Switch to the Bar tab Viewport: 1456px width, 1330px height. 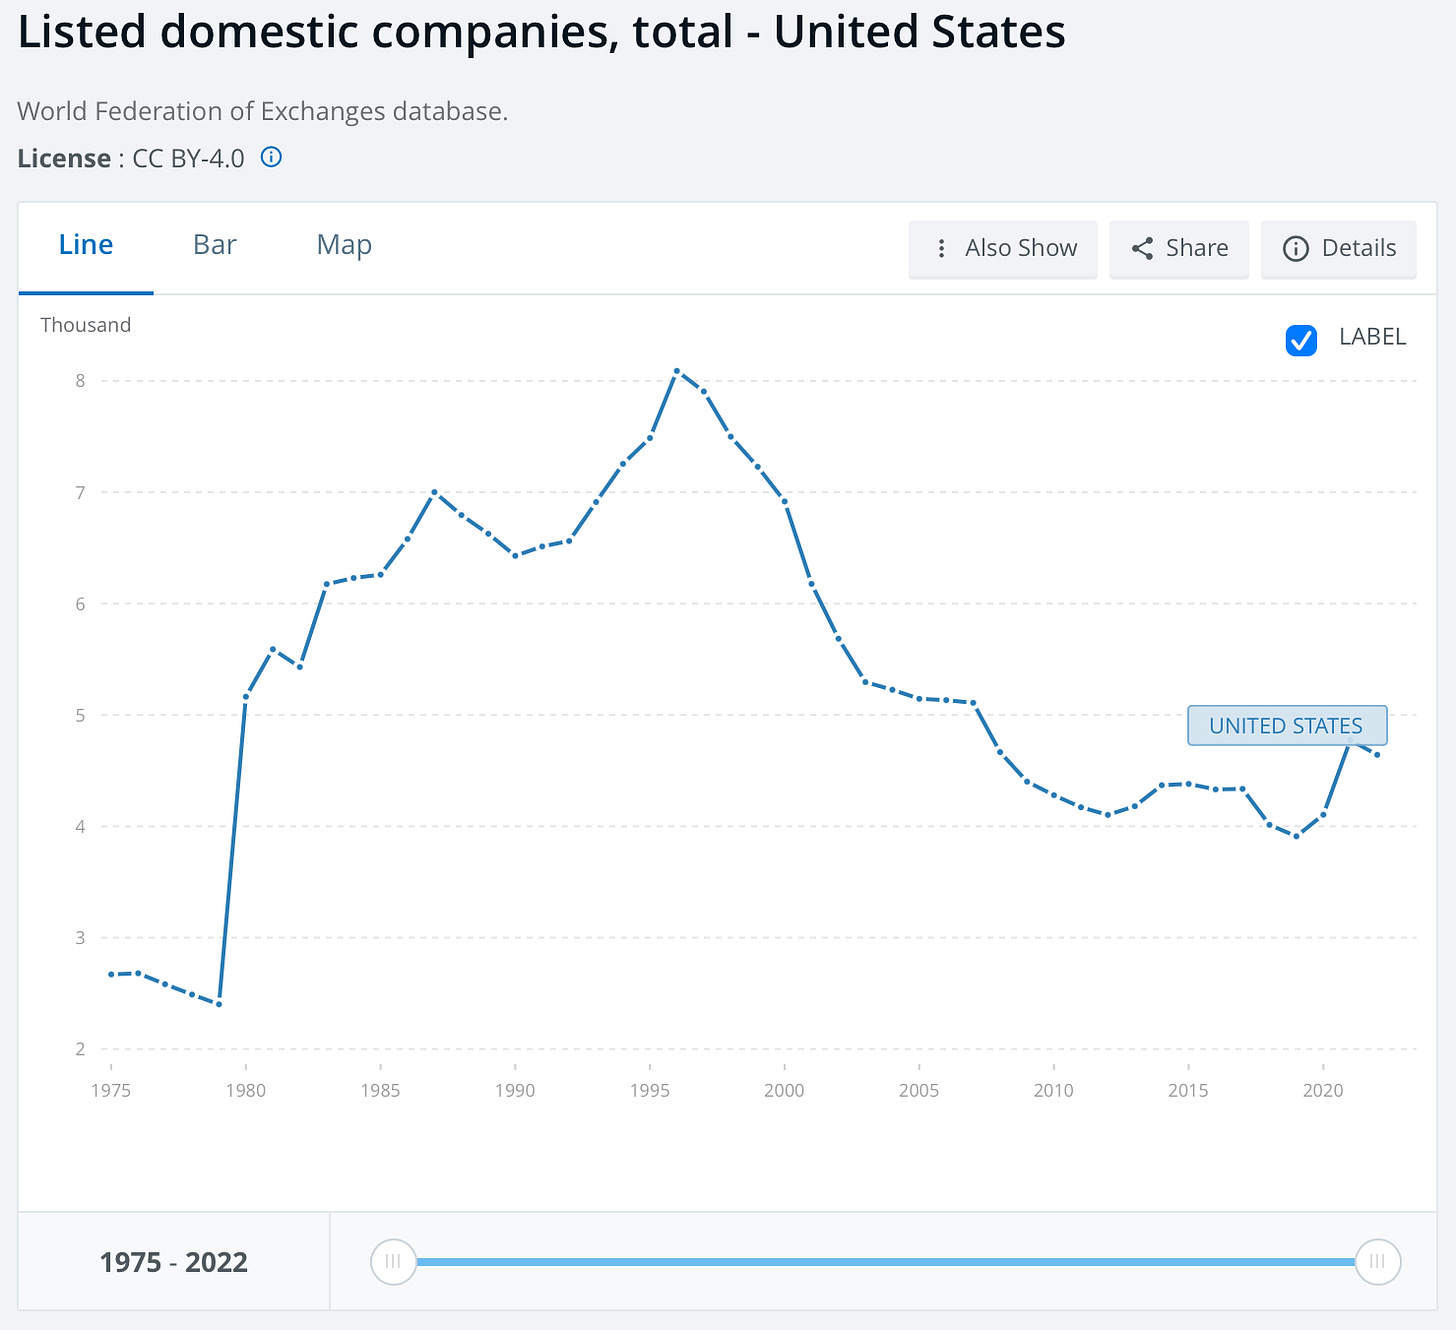coord(214,245)
